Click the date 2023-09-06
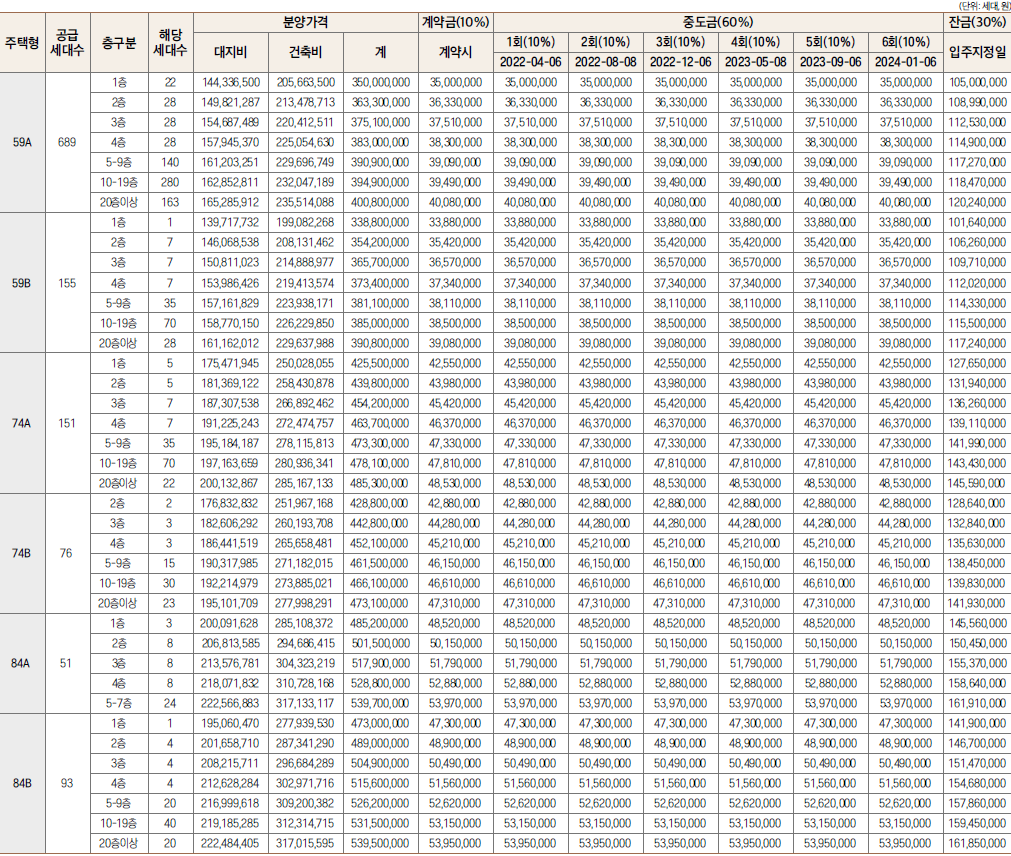1011x856 pixels. tap(830, 63)
